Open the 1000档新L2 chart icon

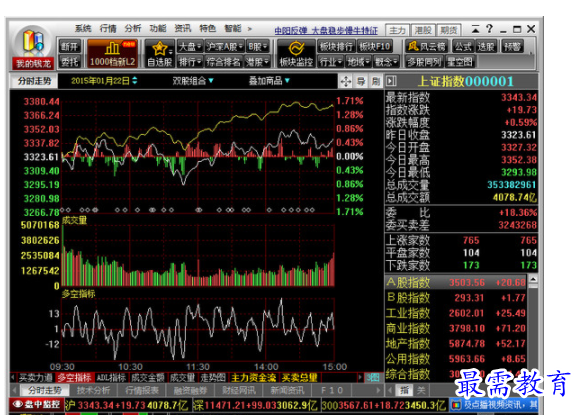point(112,53)
